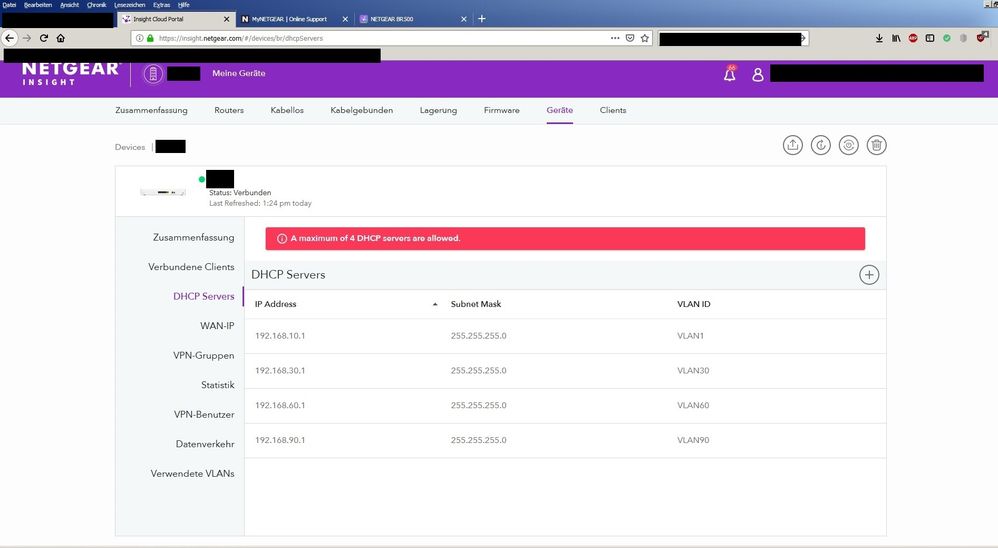Click the location selector icon in header

(x=153, y=74)
